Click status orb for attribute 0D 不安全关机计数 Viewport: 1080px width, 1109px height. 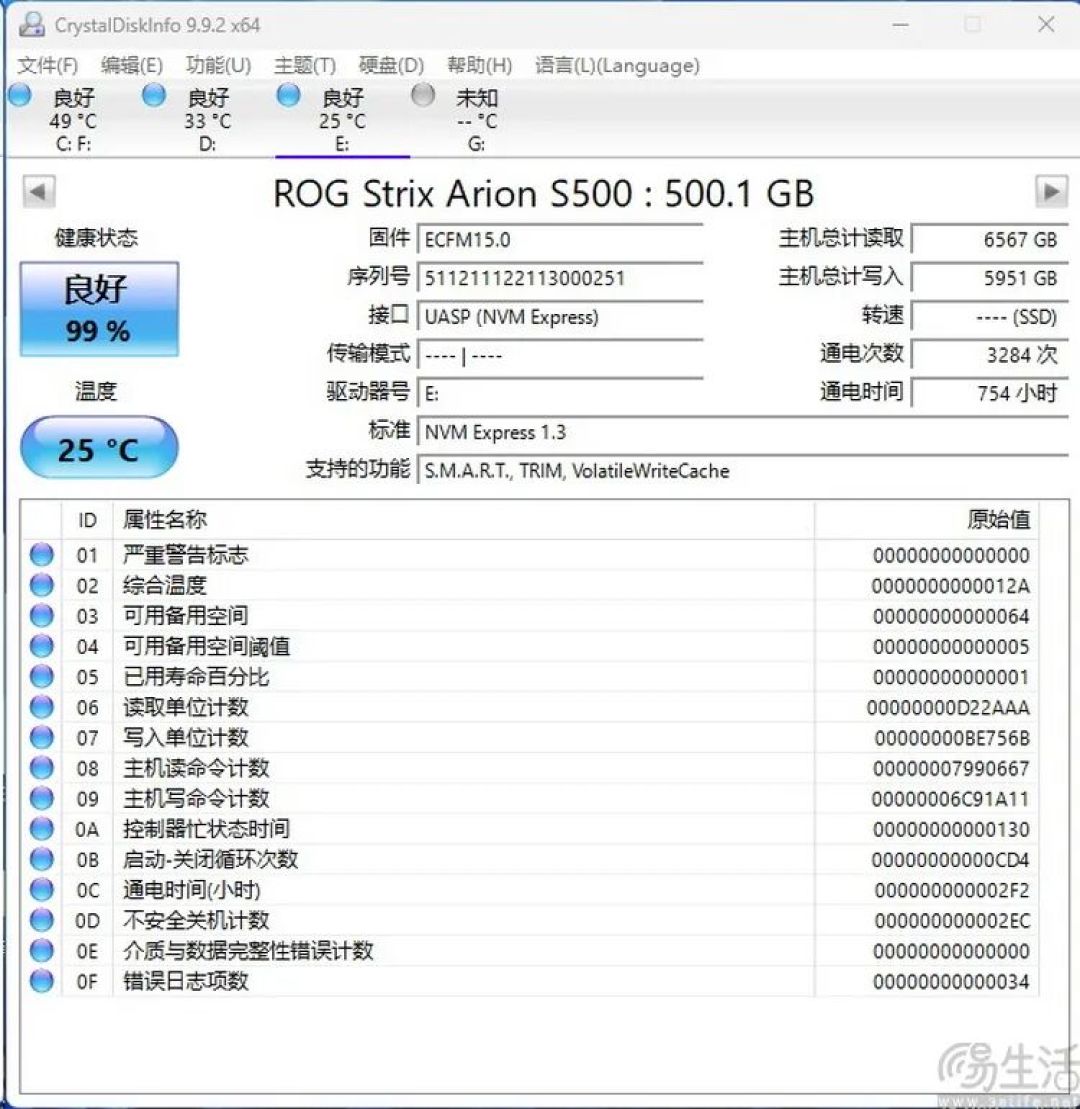42,919
